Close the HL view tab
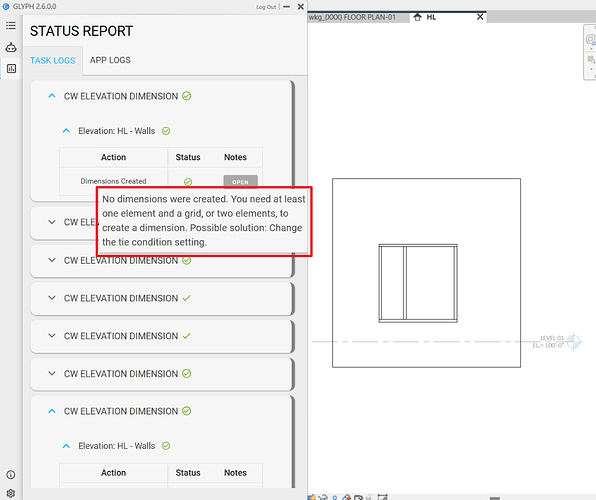Screen dimensions: 596x500 pos(480,17)
